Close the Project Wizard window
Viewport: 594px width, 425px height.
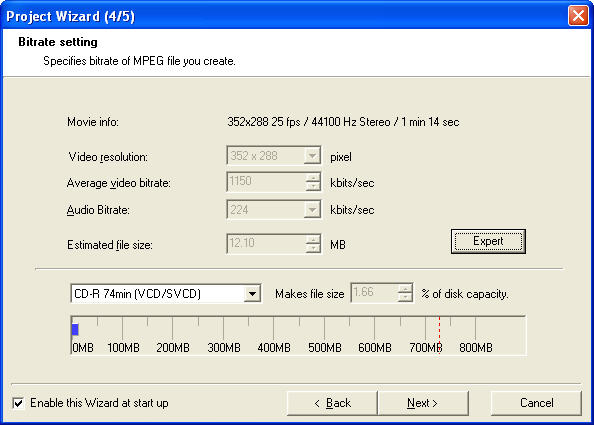pyautogui.click(x=578, y=16)
